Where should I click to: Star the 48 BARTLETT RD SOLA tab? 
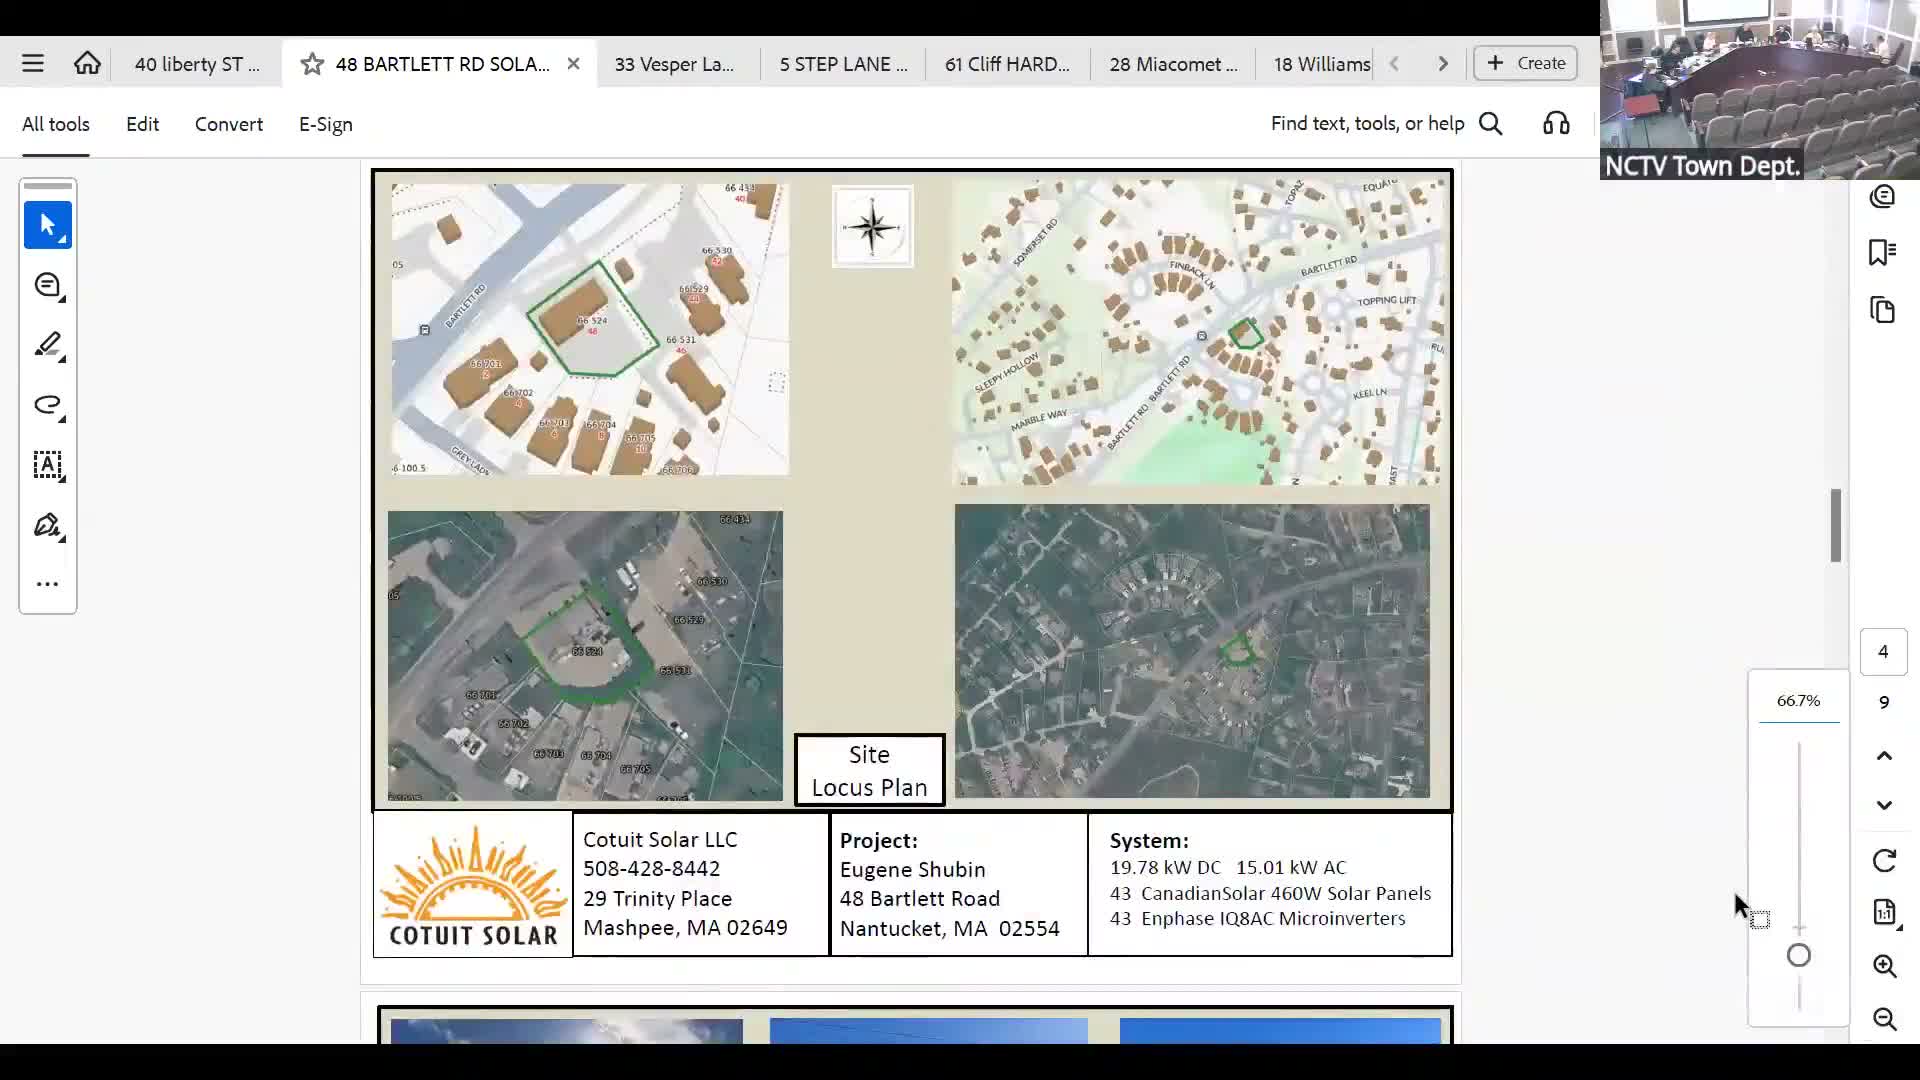click(312, 64)
